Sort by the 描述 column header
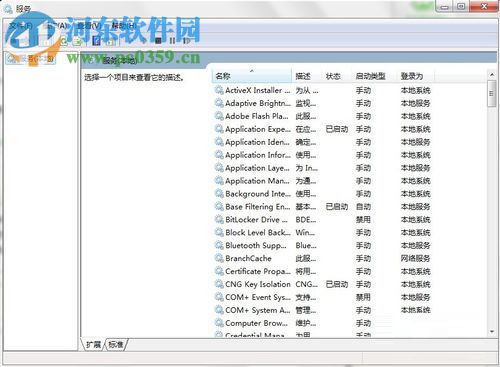The height and width of the screenshot is (367, 500). tap(307, 76)
